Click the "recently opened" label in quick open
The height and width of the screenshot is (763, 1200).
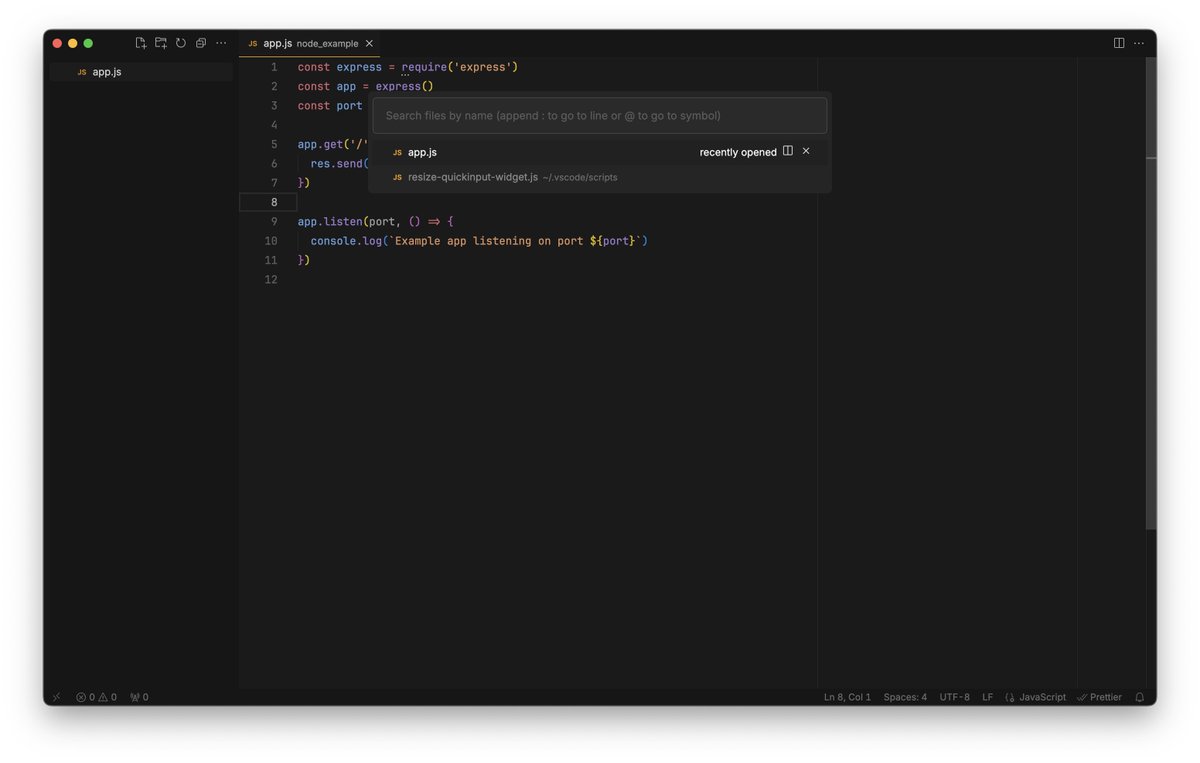738,152
